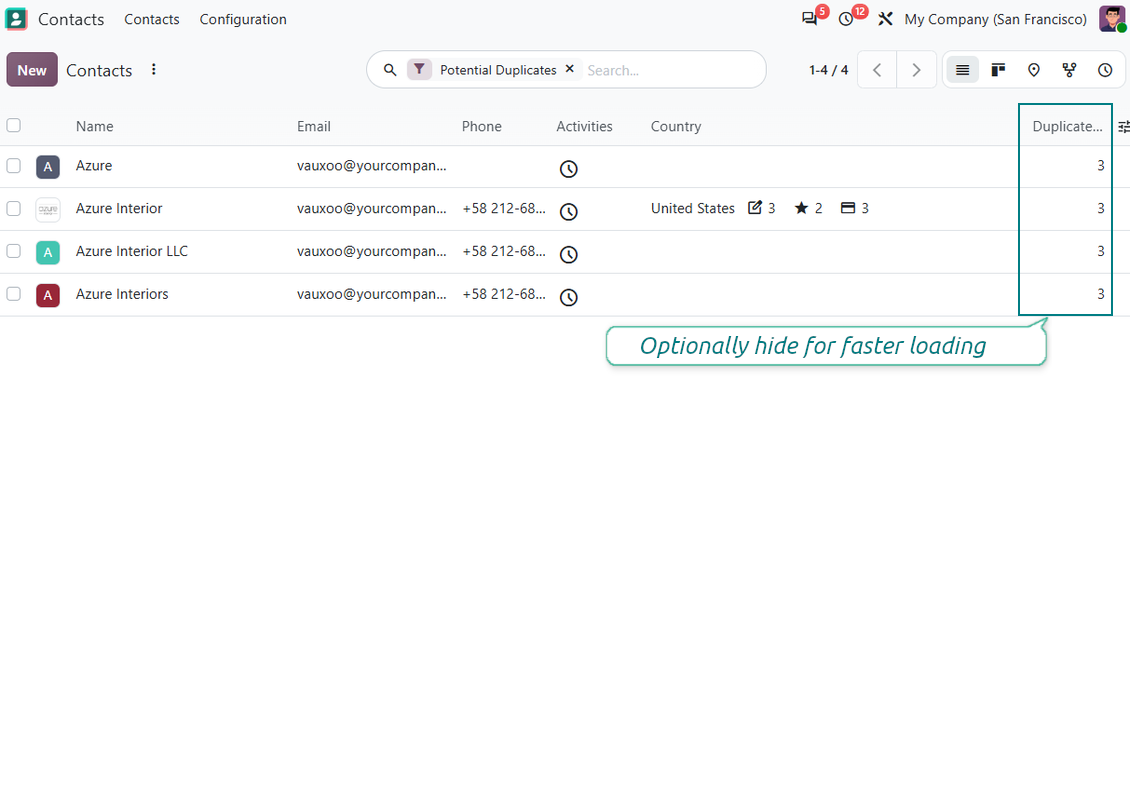Open optional columns settings icon
1130x796 pixels.
[1123, 127]
